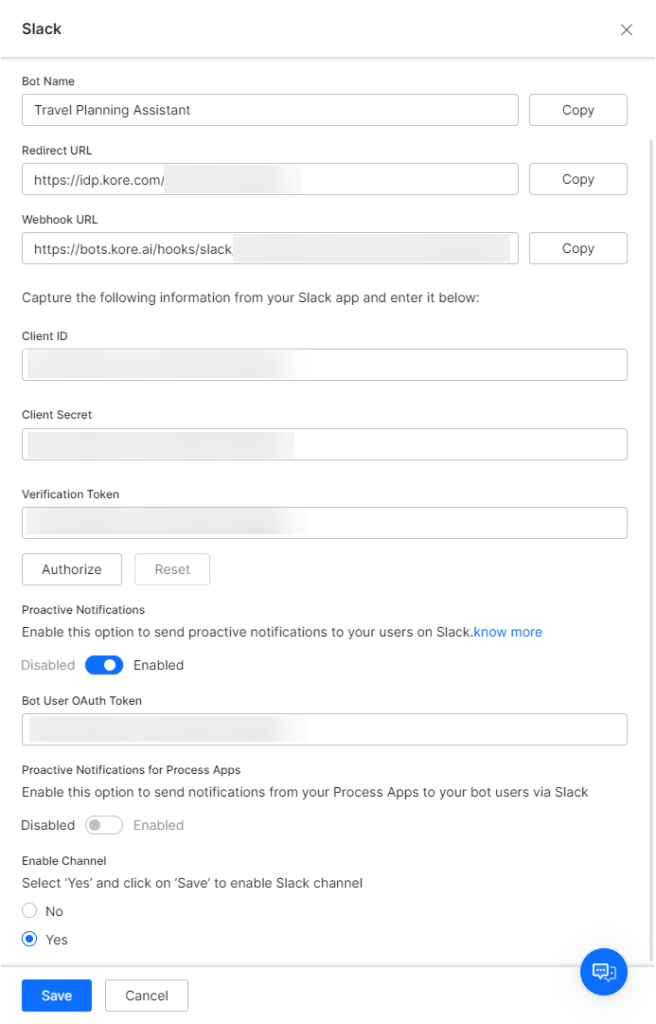The image size is (656, 1024).
Task: Click the Client Secret field
Action: pos(324,443)
